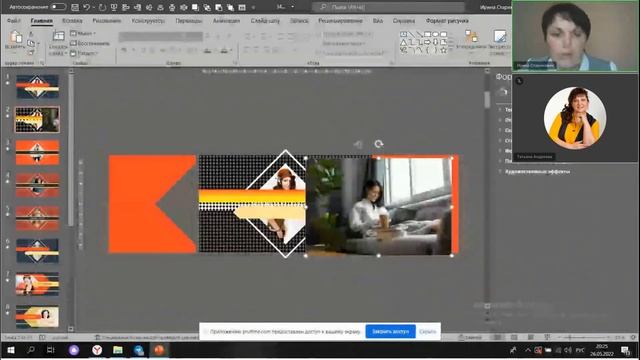Switch to the Рецензирование tab
640x360 pixels.
pos(340,21)
